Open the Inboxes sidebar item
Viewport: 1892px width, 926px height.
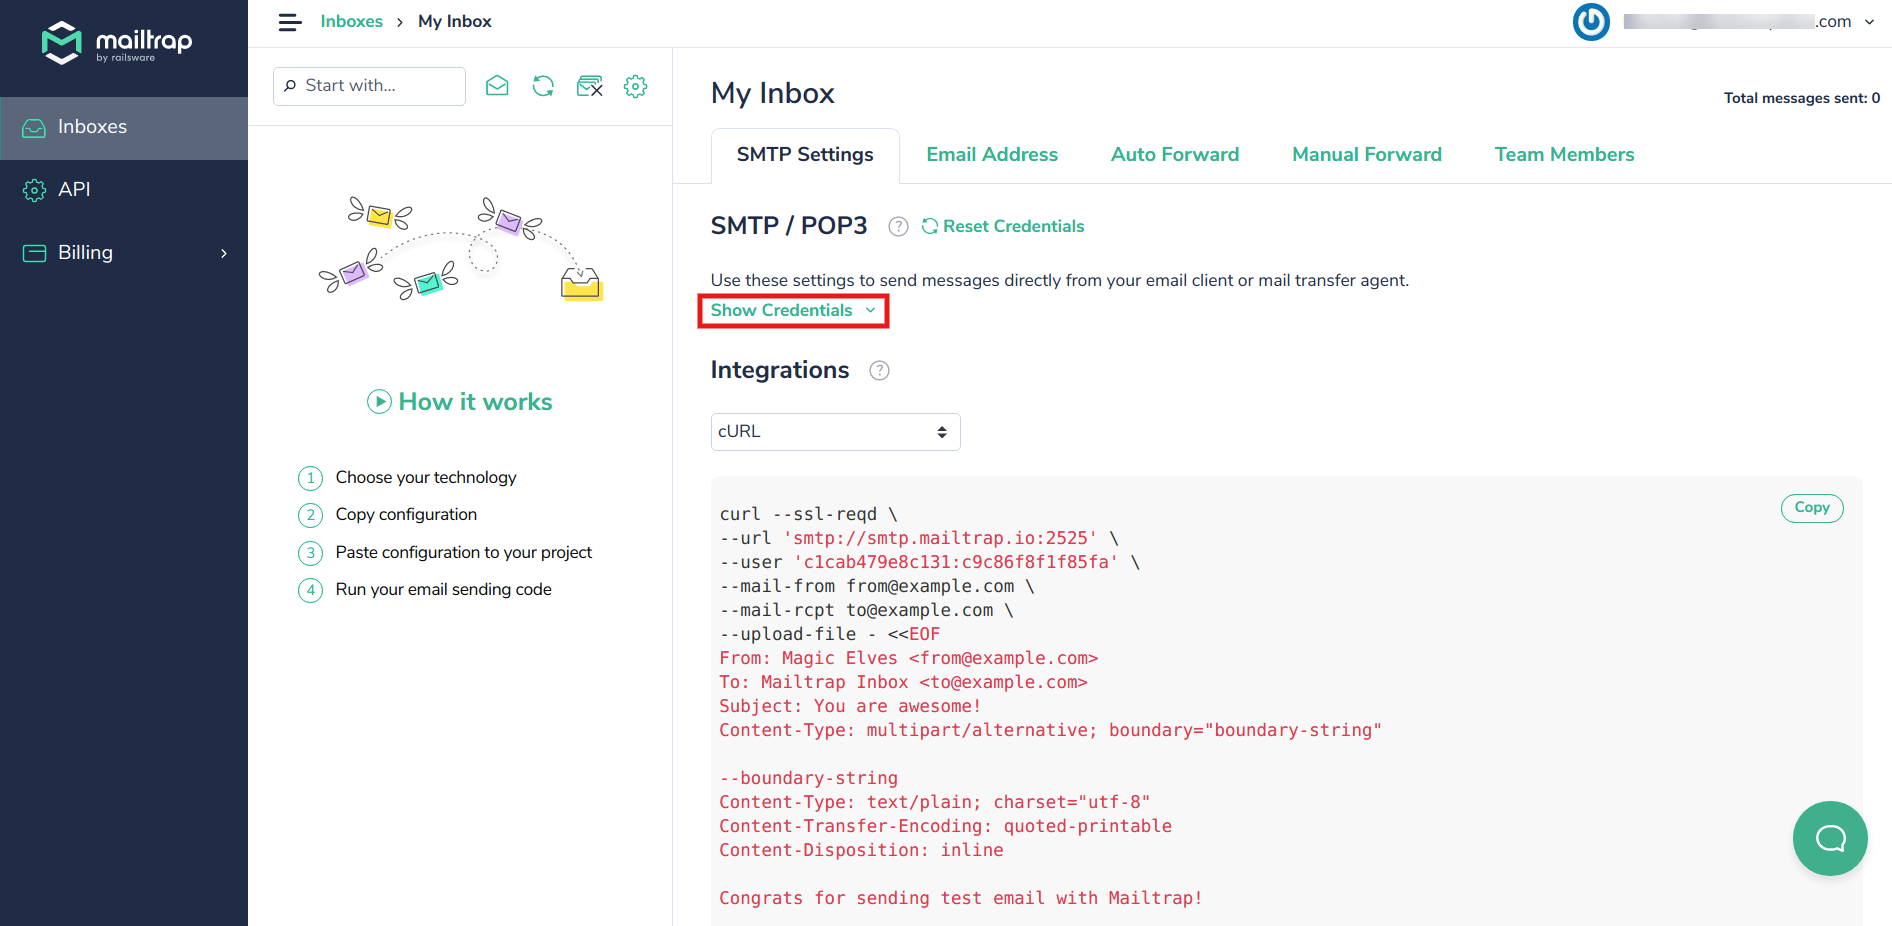(x=124, y=128)
